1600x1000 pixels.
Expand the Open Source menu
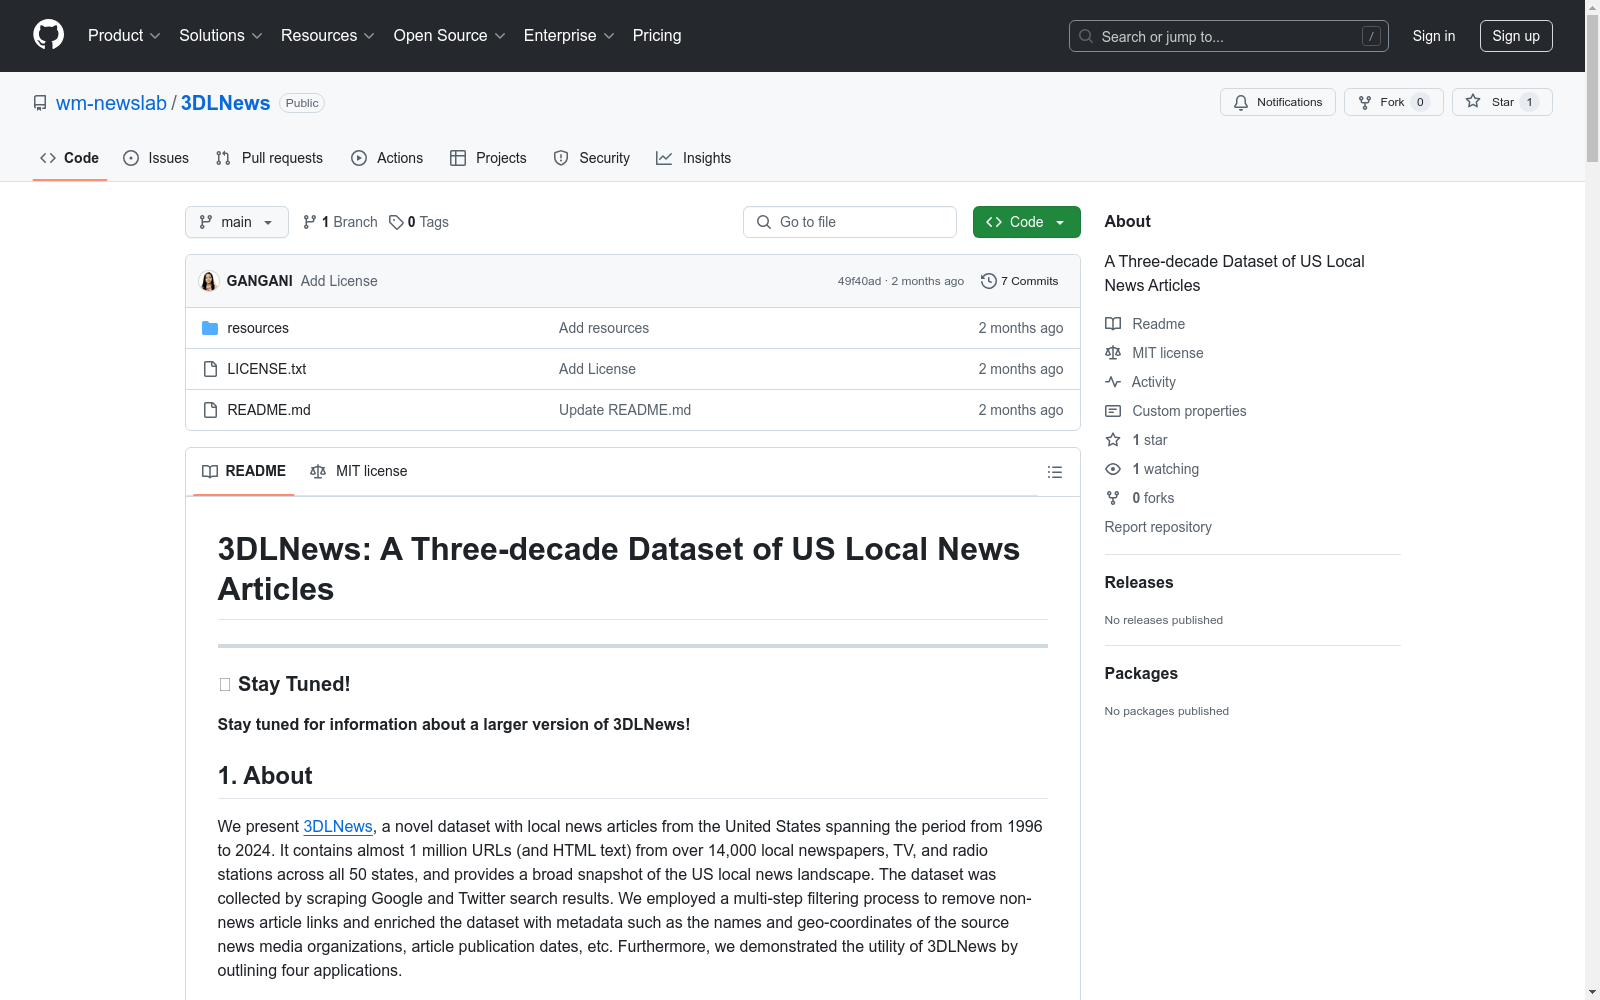coord(450,35)
